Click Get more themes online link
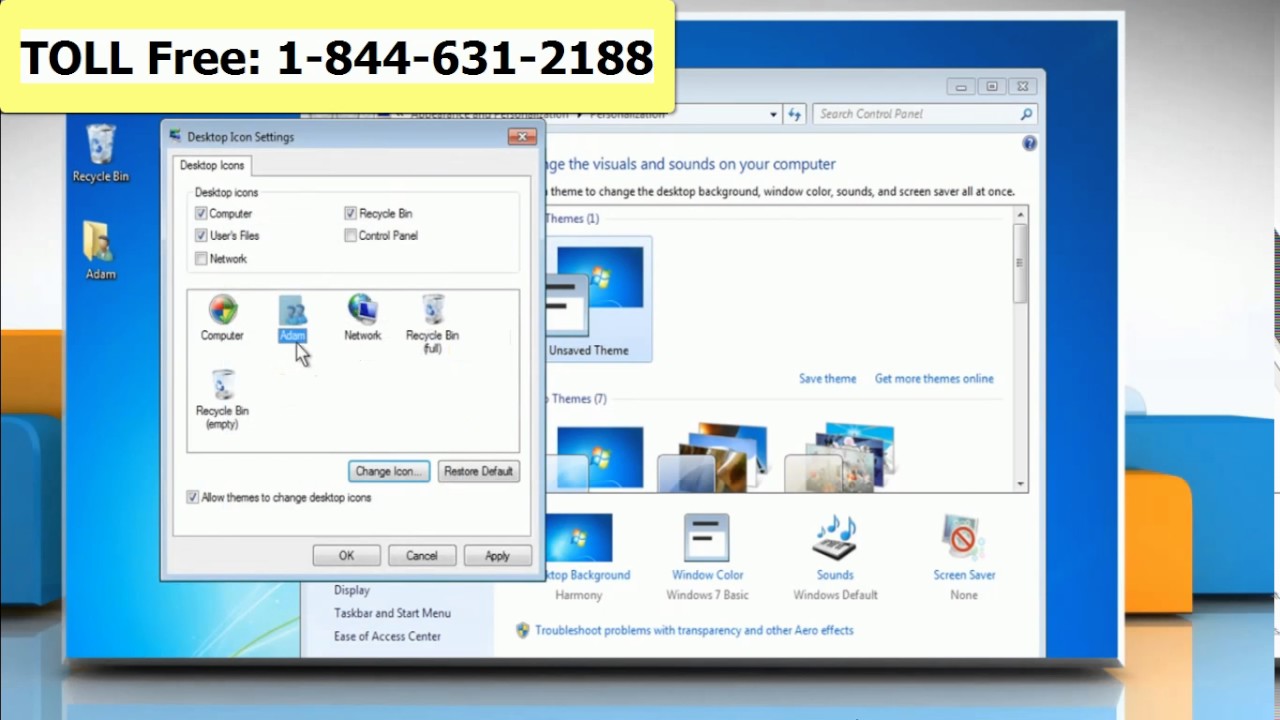The height and width of the screenshot is (720, 1280). pyautogui.click(x=934, y=379)
